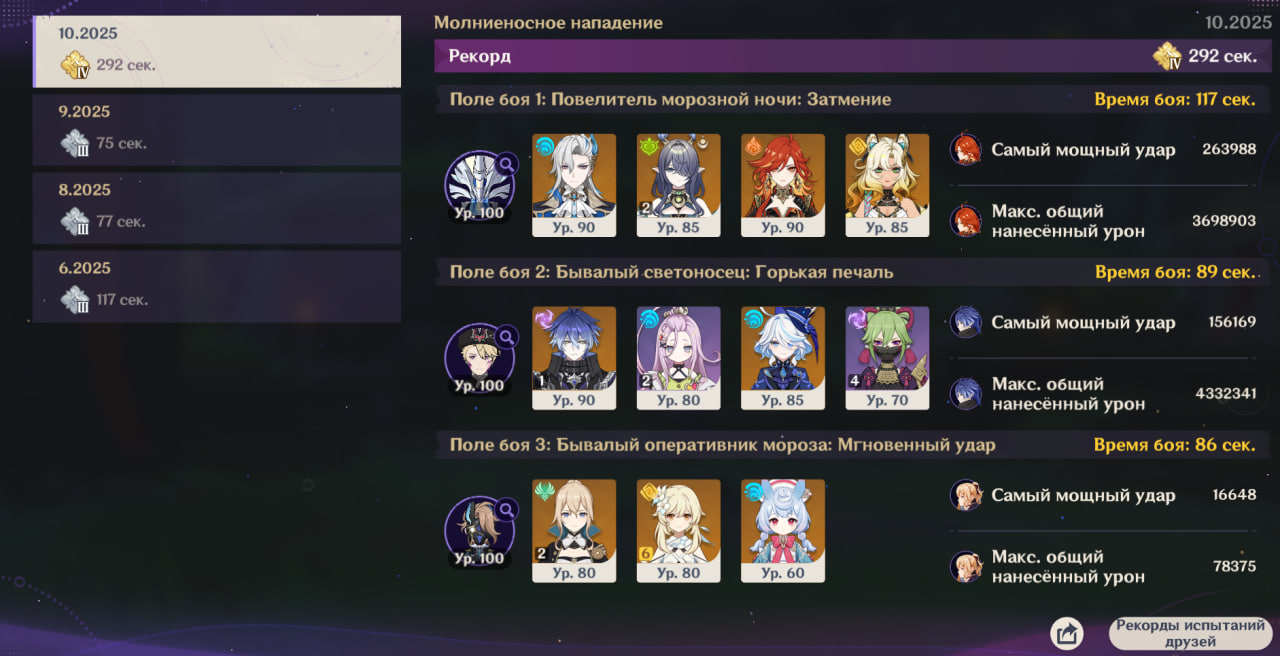This screenshot has width=1280, height=656.
Task: Click the stage 3 strongest-hit character icon
Action: (x=965, y=495)
